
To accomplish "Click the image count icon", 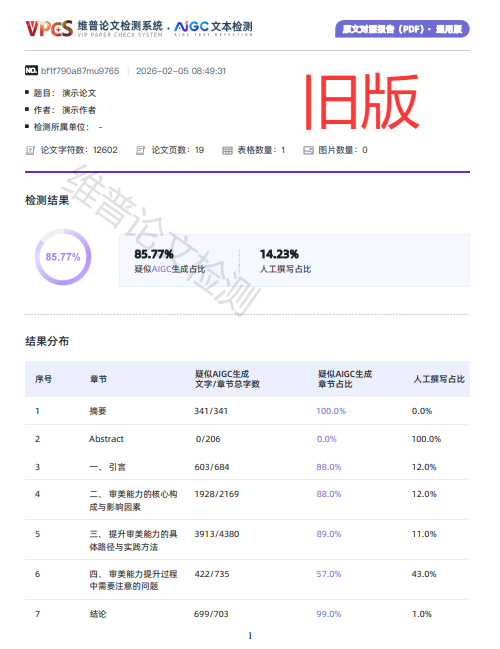I will [308, 150].
